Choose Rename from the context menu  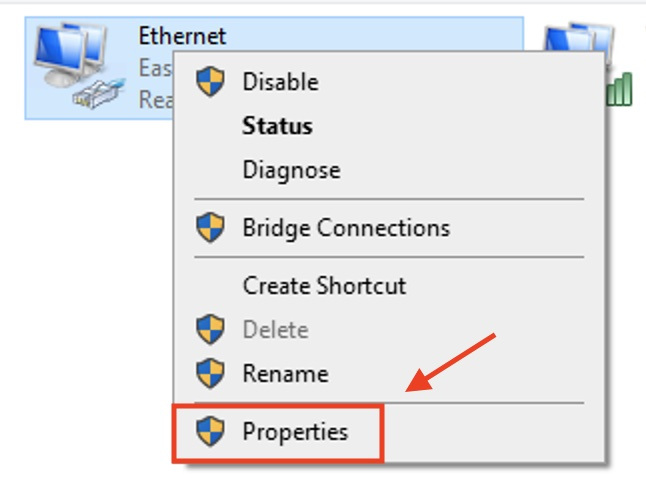[286, 373]
